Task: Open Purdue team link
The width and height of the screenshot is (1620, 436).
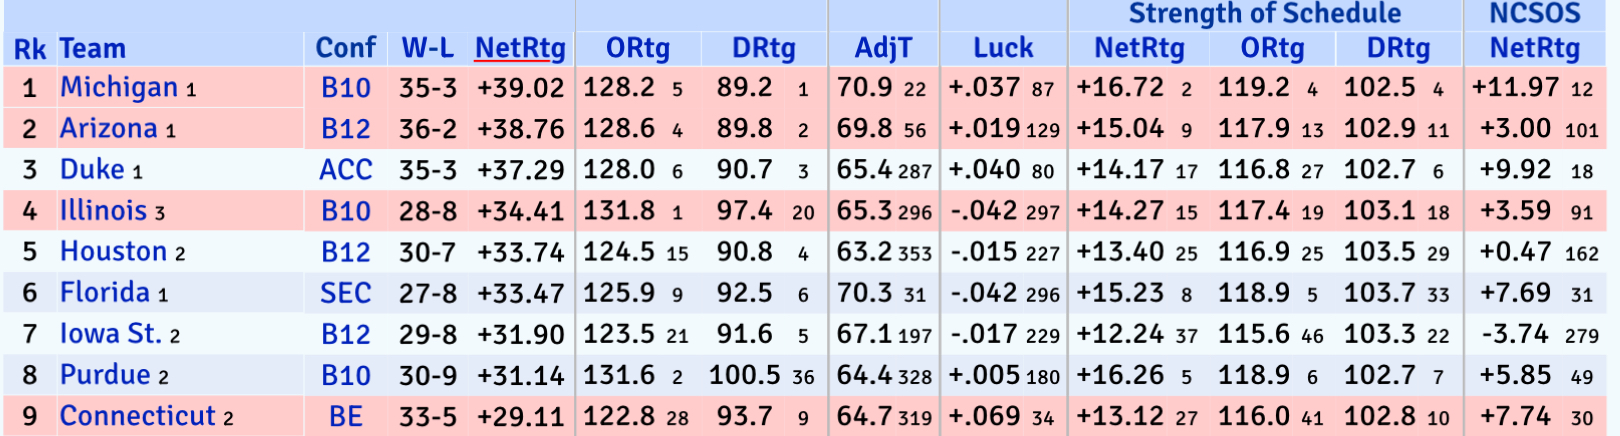Action: pyautogui.click(x=105, y=374)
